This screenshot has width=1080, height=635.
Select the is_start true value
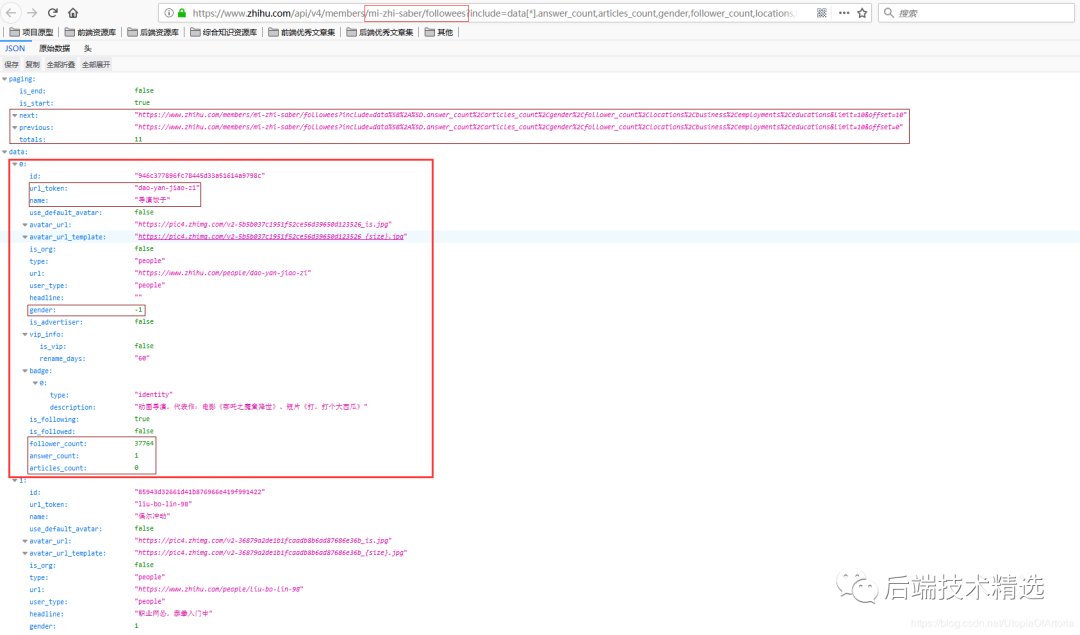(142, 103)
